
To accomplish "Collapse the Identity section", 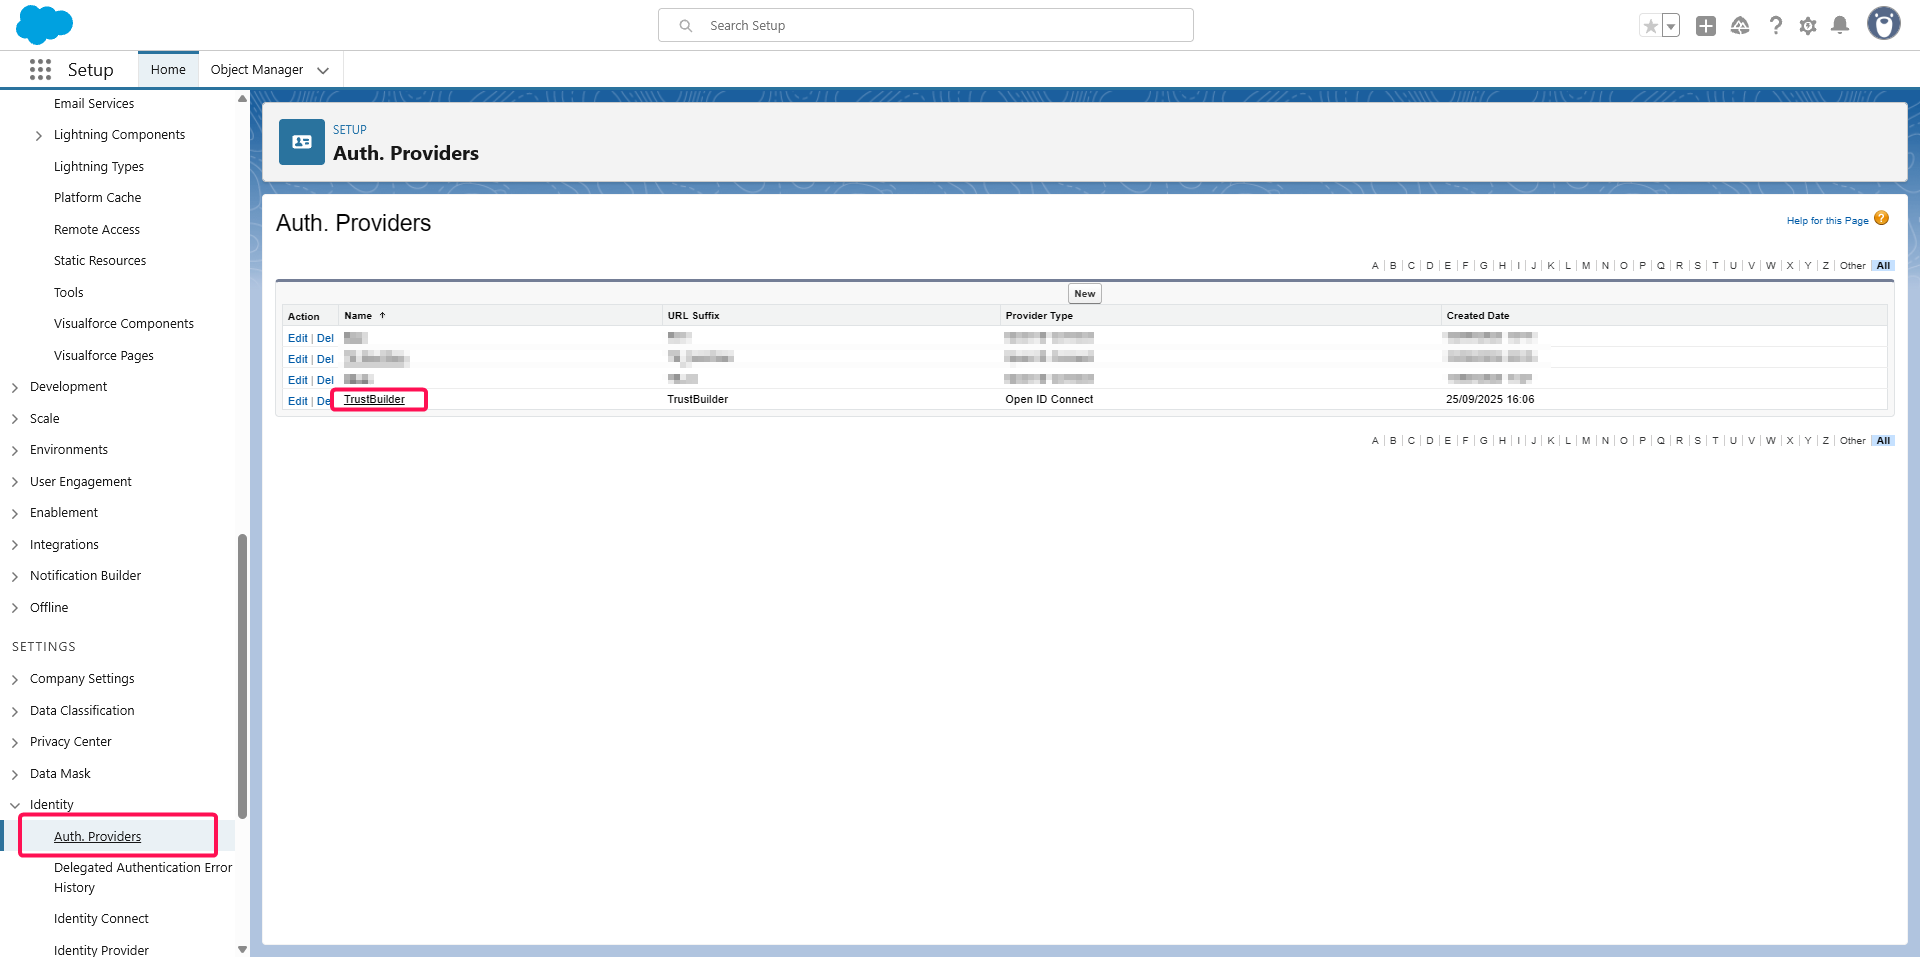I will click(15, 805).
